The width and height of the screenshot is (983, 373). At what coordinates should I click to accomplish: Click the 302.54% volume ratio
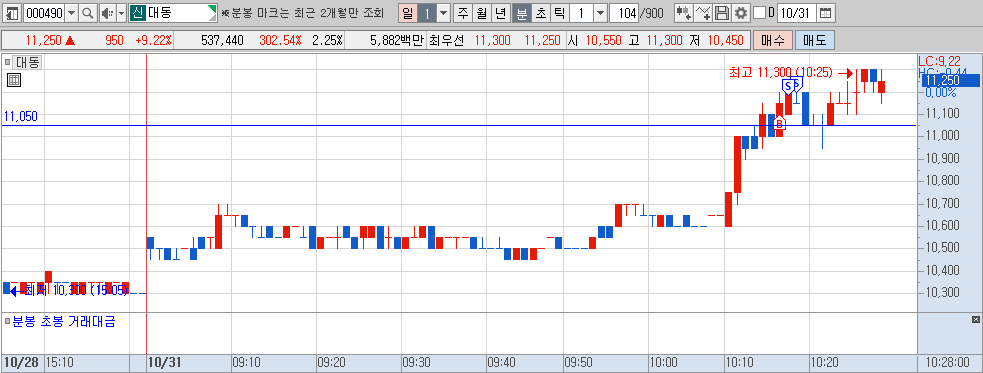click(x=280, y=41)
